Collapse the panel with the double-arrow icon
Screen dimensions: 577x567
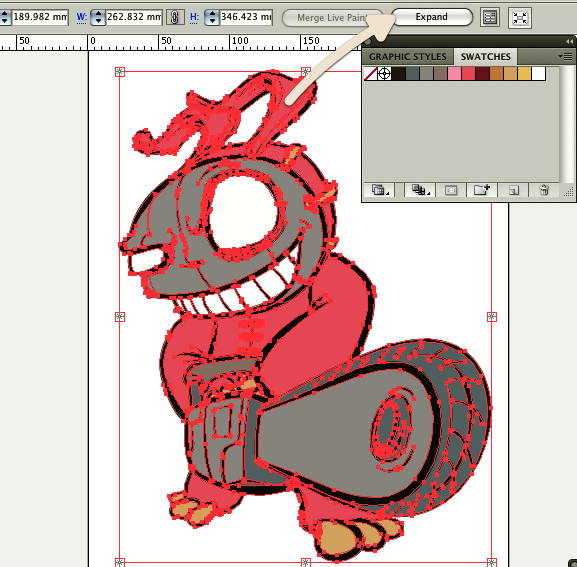pos(569,42)
